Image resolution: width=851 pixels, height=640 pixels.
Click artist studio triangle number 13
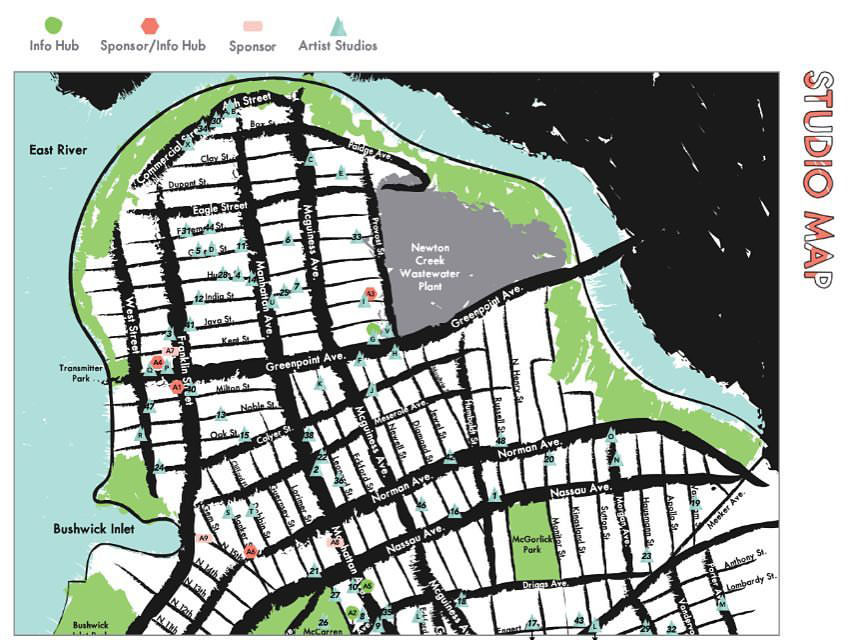click(x=221, y=414)
